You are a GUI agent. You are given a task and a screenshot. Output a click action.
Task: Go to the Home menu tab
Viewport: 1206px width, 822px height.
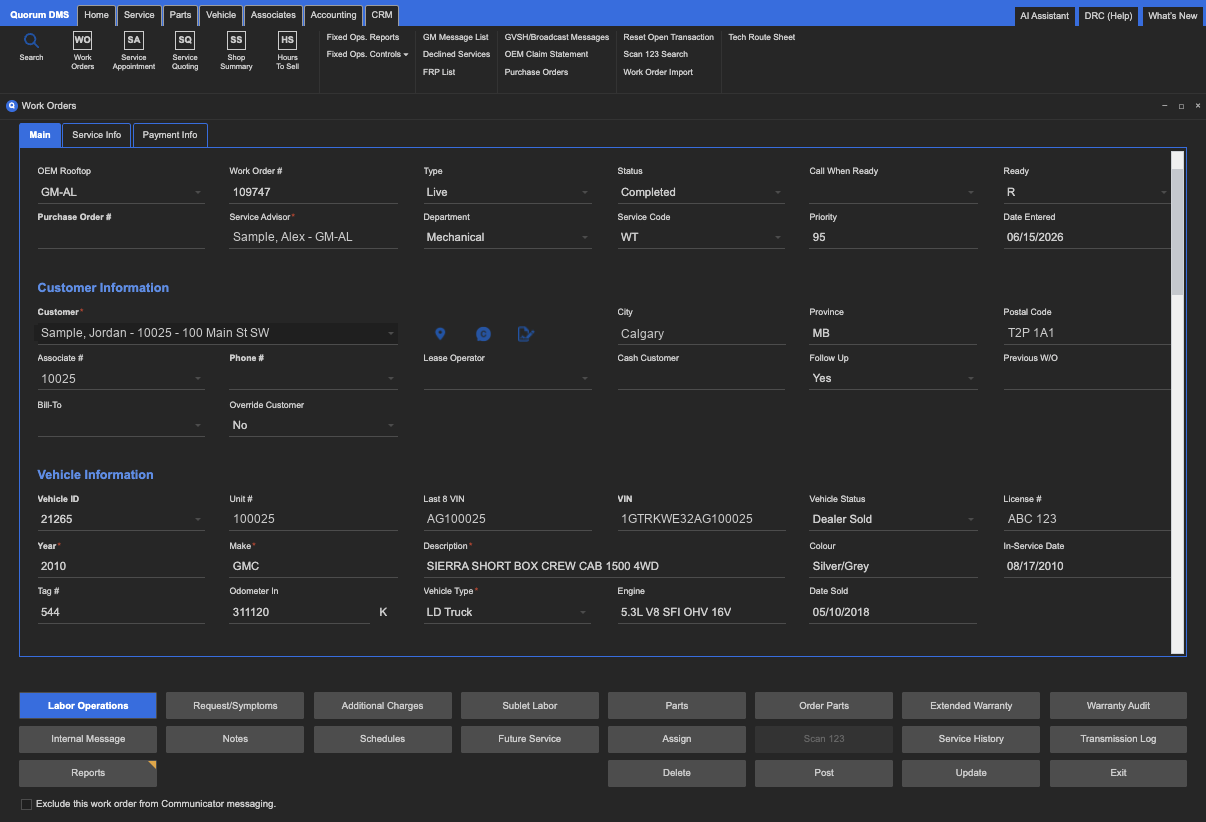coord(96,15)
